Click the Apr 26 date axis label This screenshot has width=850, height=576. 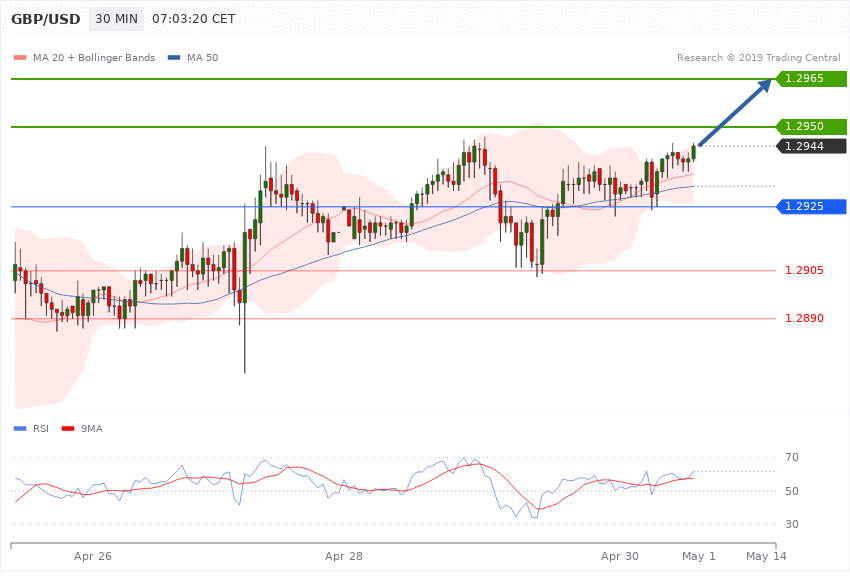coord(93,556)
